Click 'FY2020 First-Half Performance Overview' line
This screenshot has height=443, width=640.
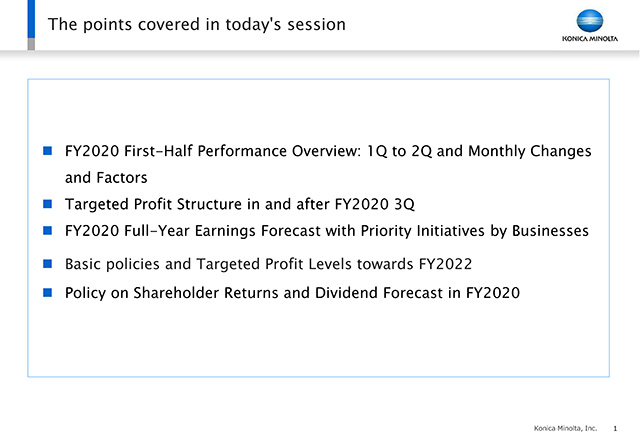328,151
